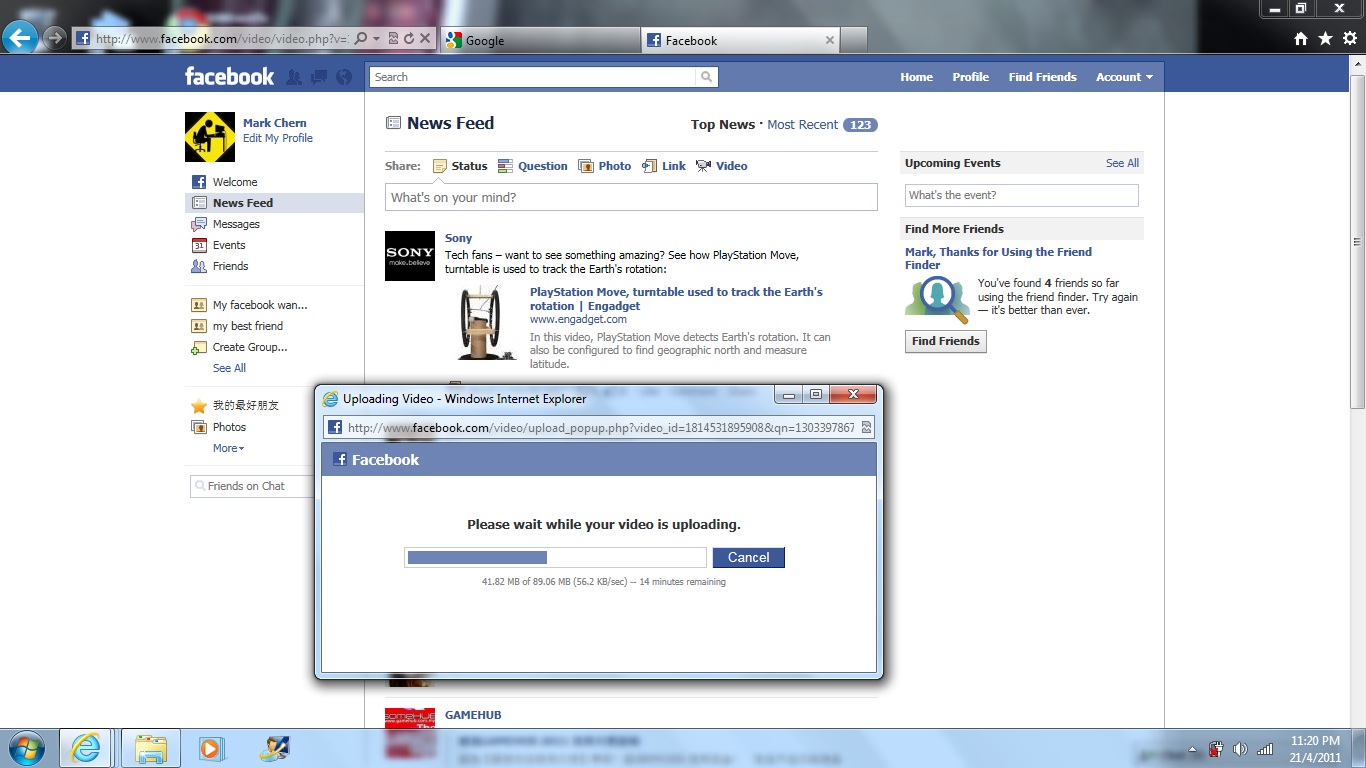Open a new blank tab
The width and height of the screenshot is (1366, 768).
point(853,40)
